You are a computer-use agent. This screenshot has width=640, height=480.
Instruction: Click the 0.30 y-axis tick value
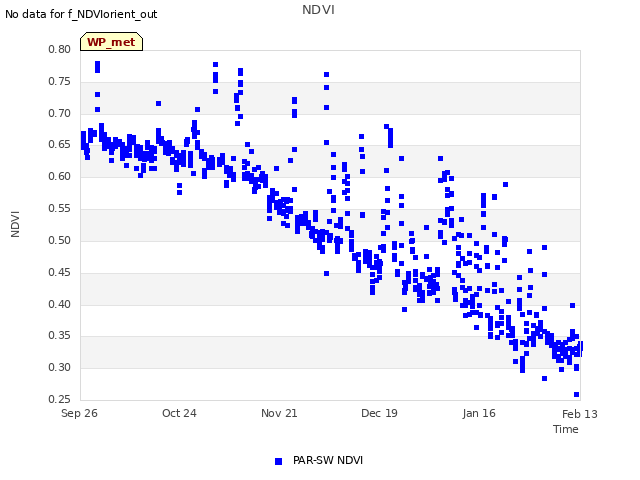coord(60,367)
